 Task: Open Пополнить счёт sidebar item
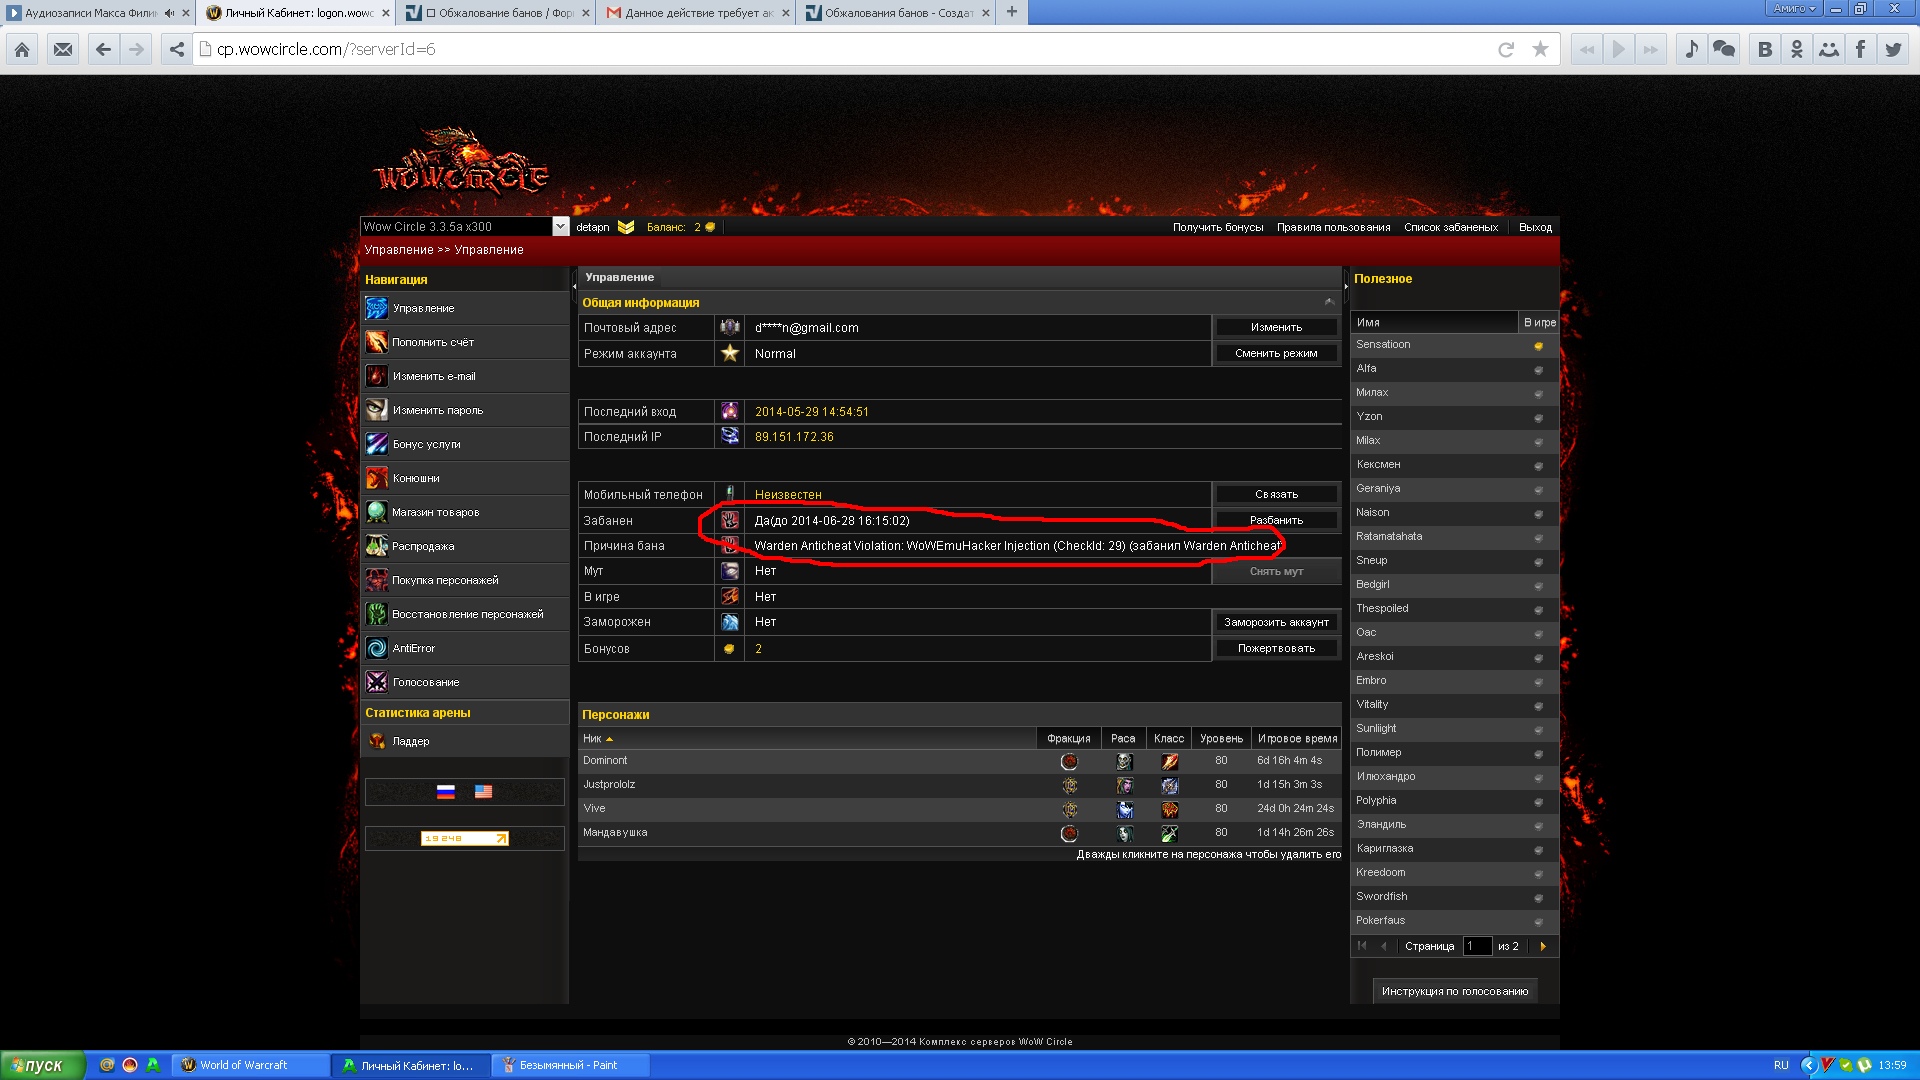click(x=432, y=342)
